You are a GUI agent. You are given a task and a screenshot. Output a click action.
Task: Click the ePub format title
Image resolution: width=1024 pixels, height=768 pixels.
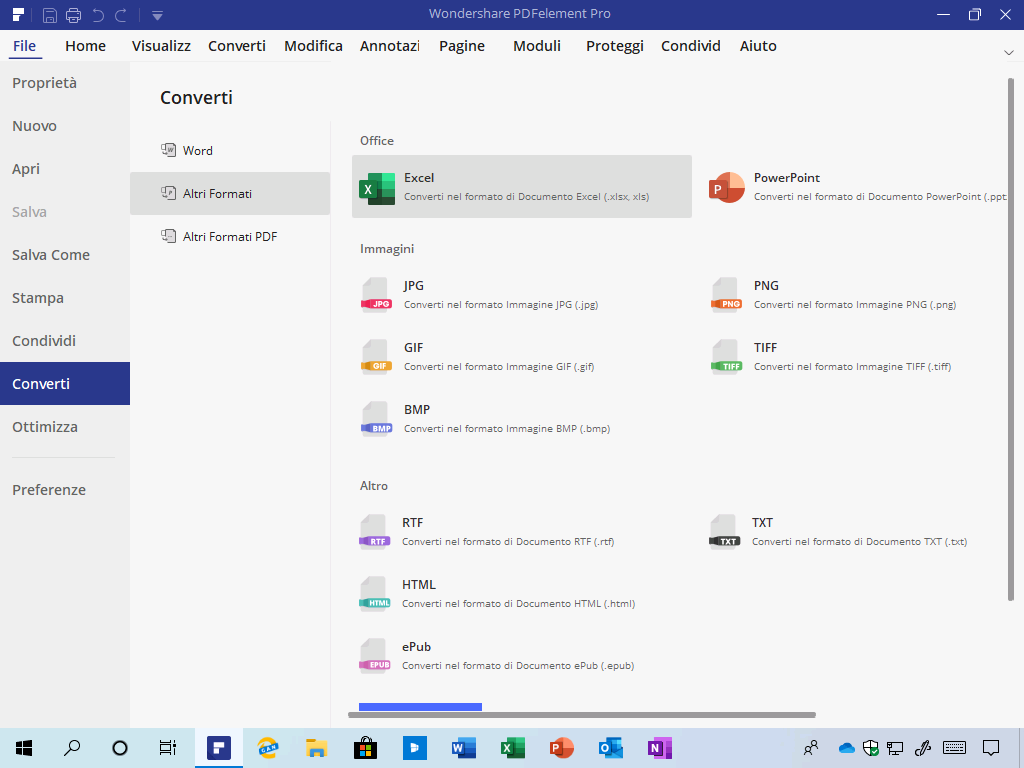point(417,647)
